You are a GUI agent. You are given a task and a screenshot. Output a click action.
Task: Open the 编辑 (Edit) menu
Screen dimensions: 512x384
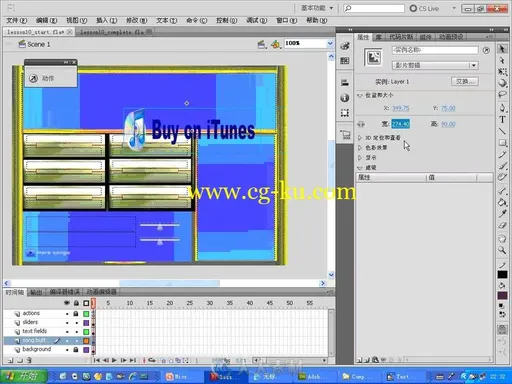pos(46,20)
